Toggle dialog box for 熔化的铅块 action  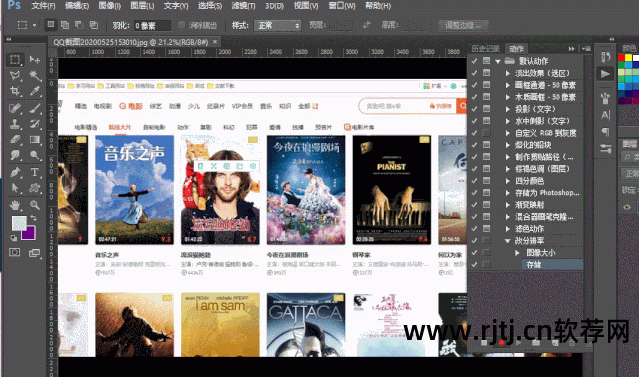pyautogui.click(x=486, y=145)
